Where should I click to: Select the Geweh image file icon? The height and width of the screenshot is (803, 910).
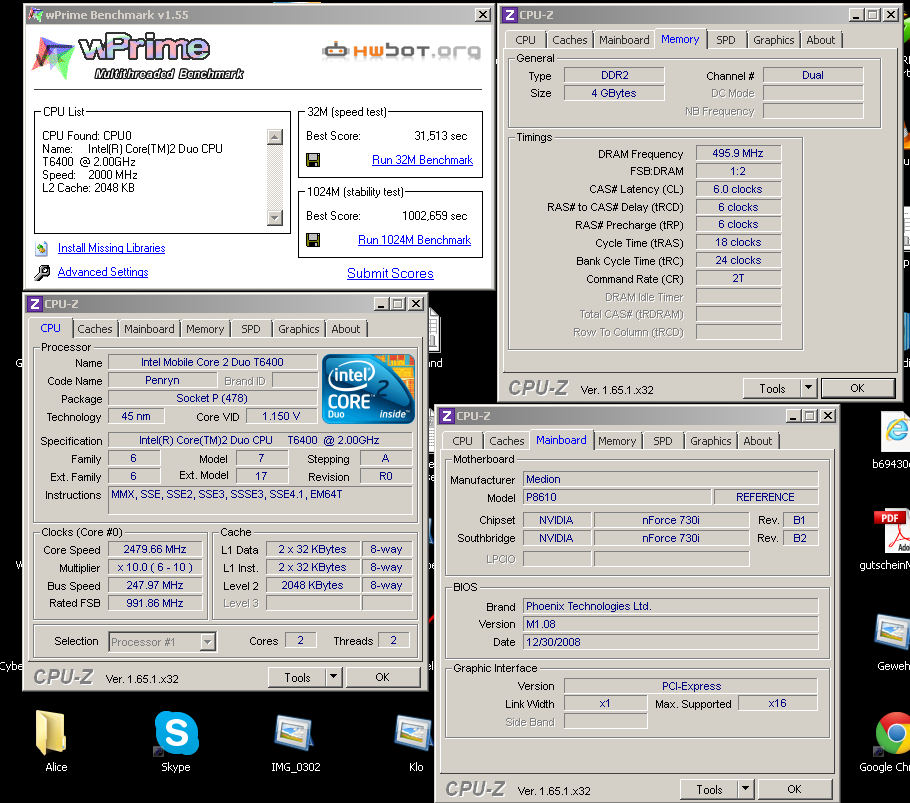[x=893, y=632]
